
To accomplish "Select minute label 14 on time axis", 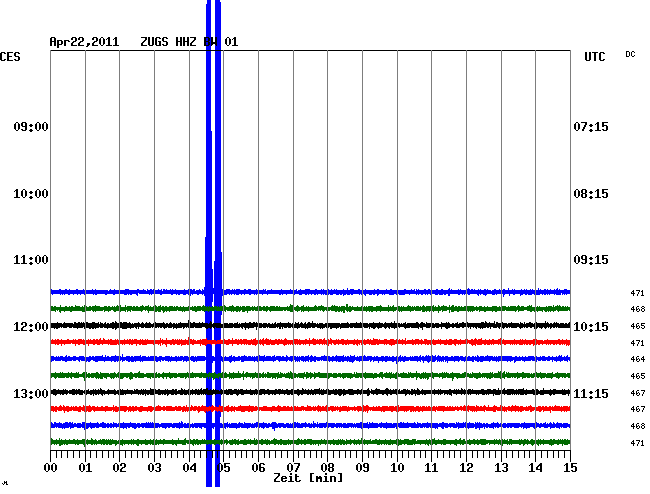I will pos(536,468).
